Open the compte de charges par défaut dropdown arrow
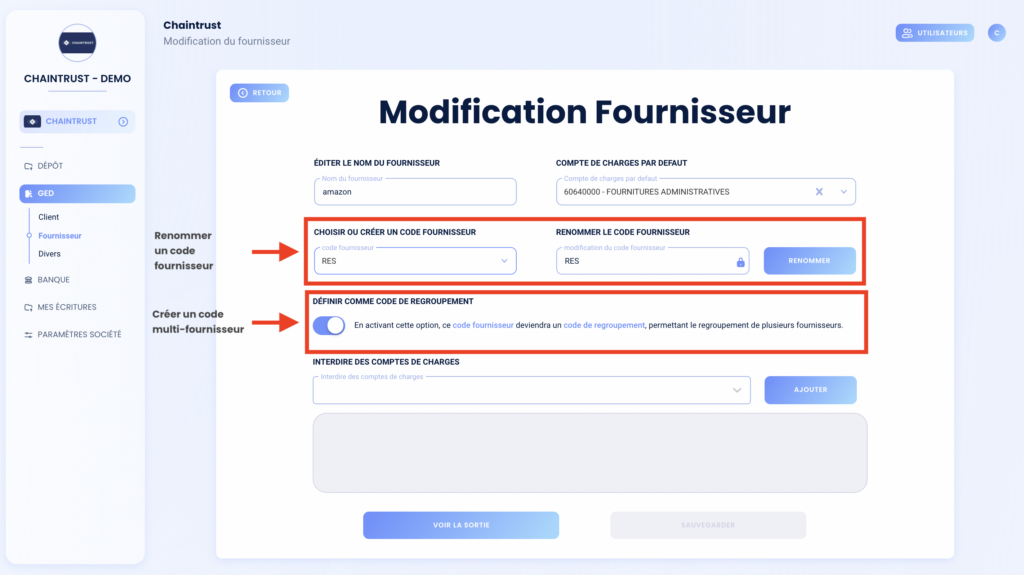 (x=844, y=192)
